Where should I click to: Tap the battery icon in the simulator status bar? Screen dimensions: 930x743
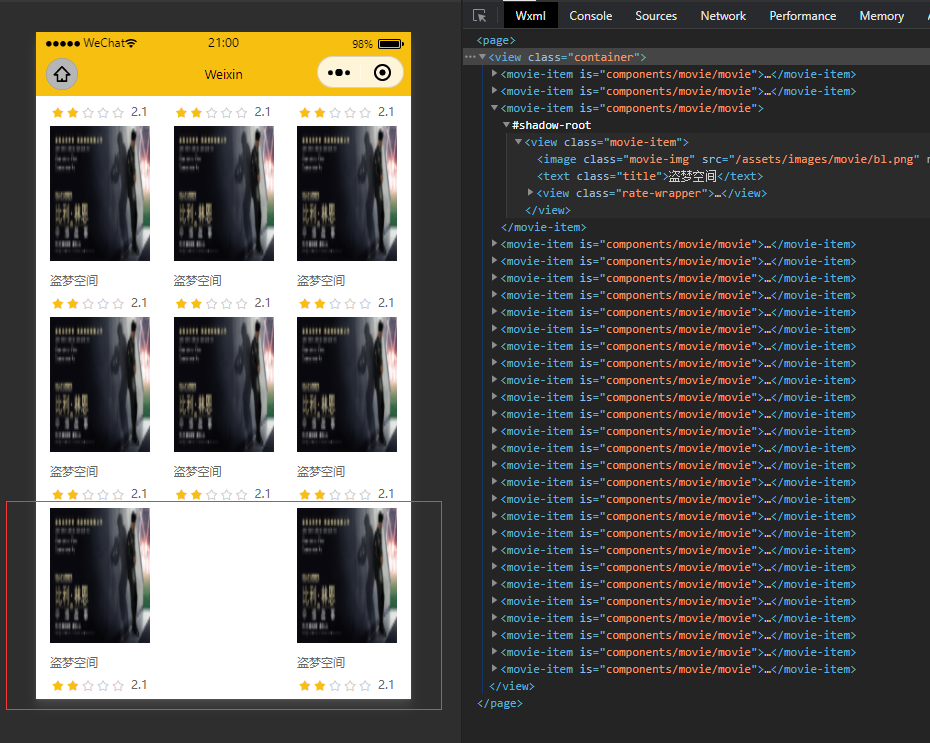point(390,44)
